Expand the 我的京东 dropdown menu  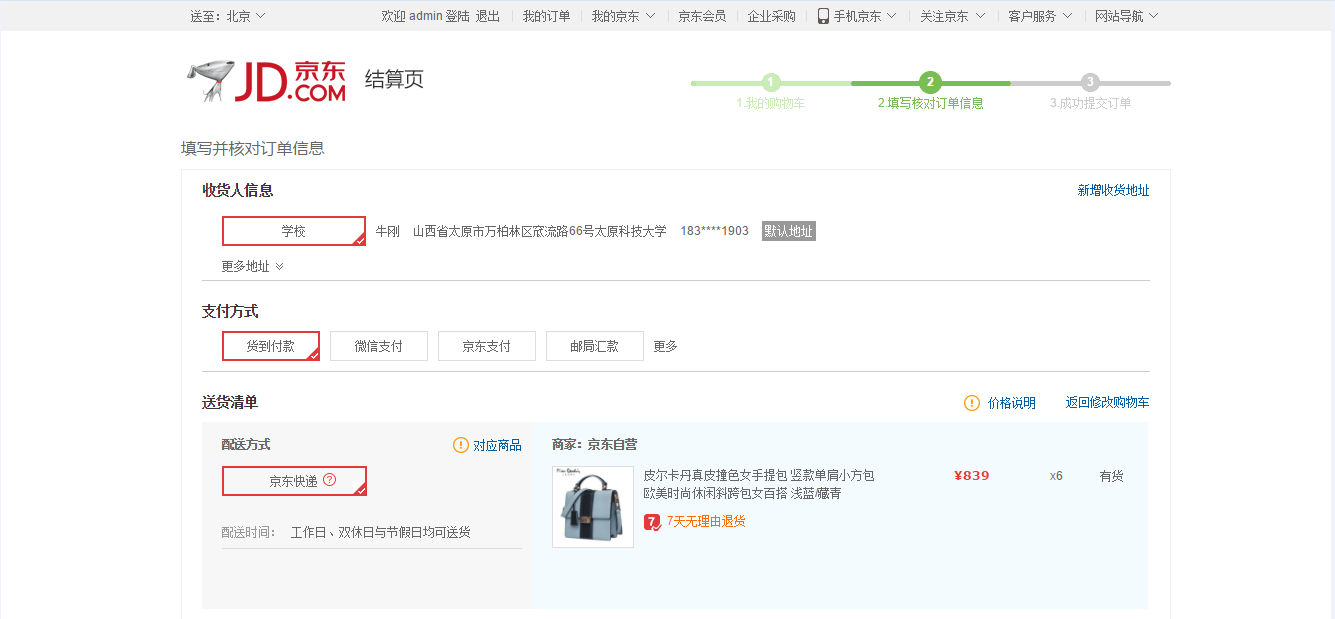[x=623, y=16]
